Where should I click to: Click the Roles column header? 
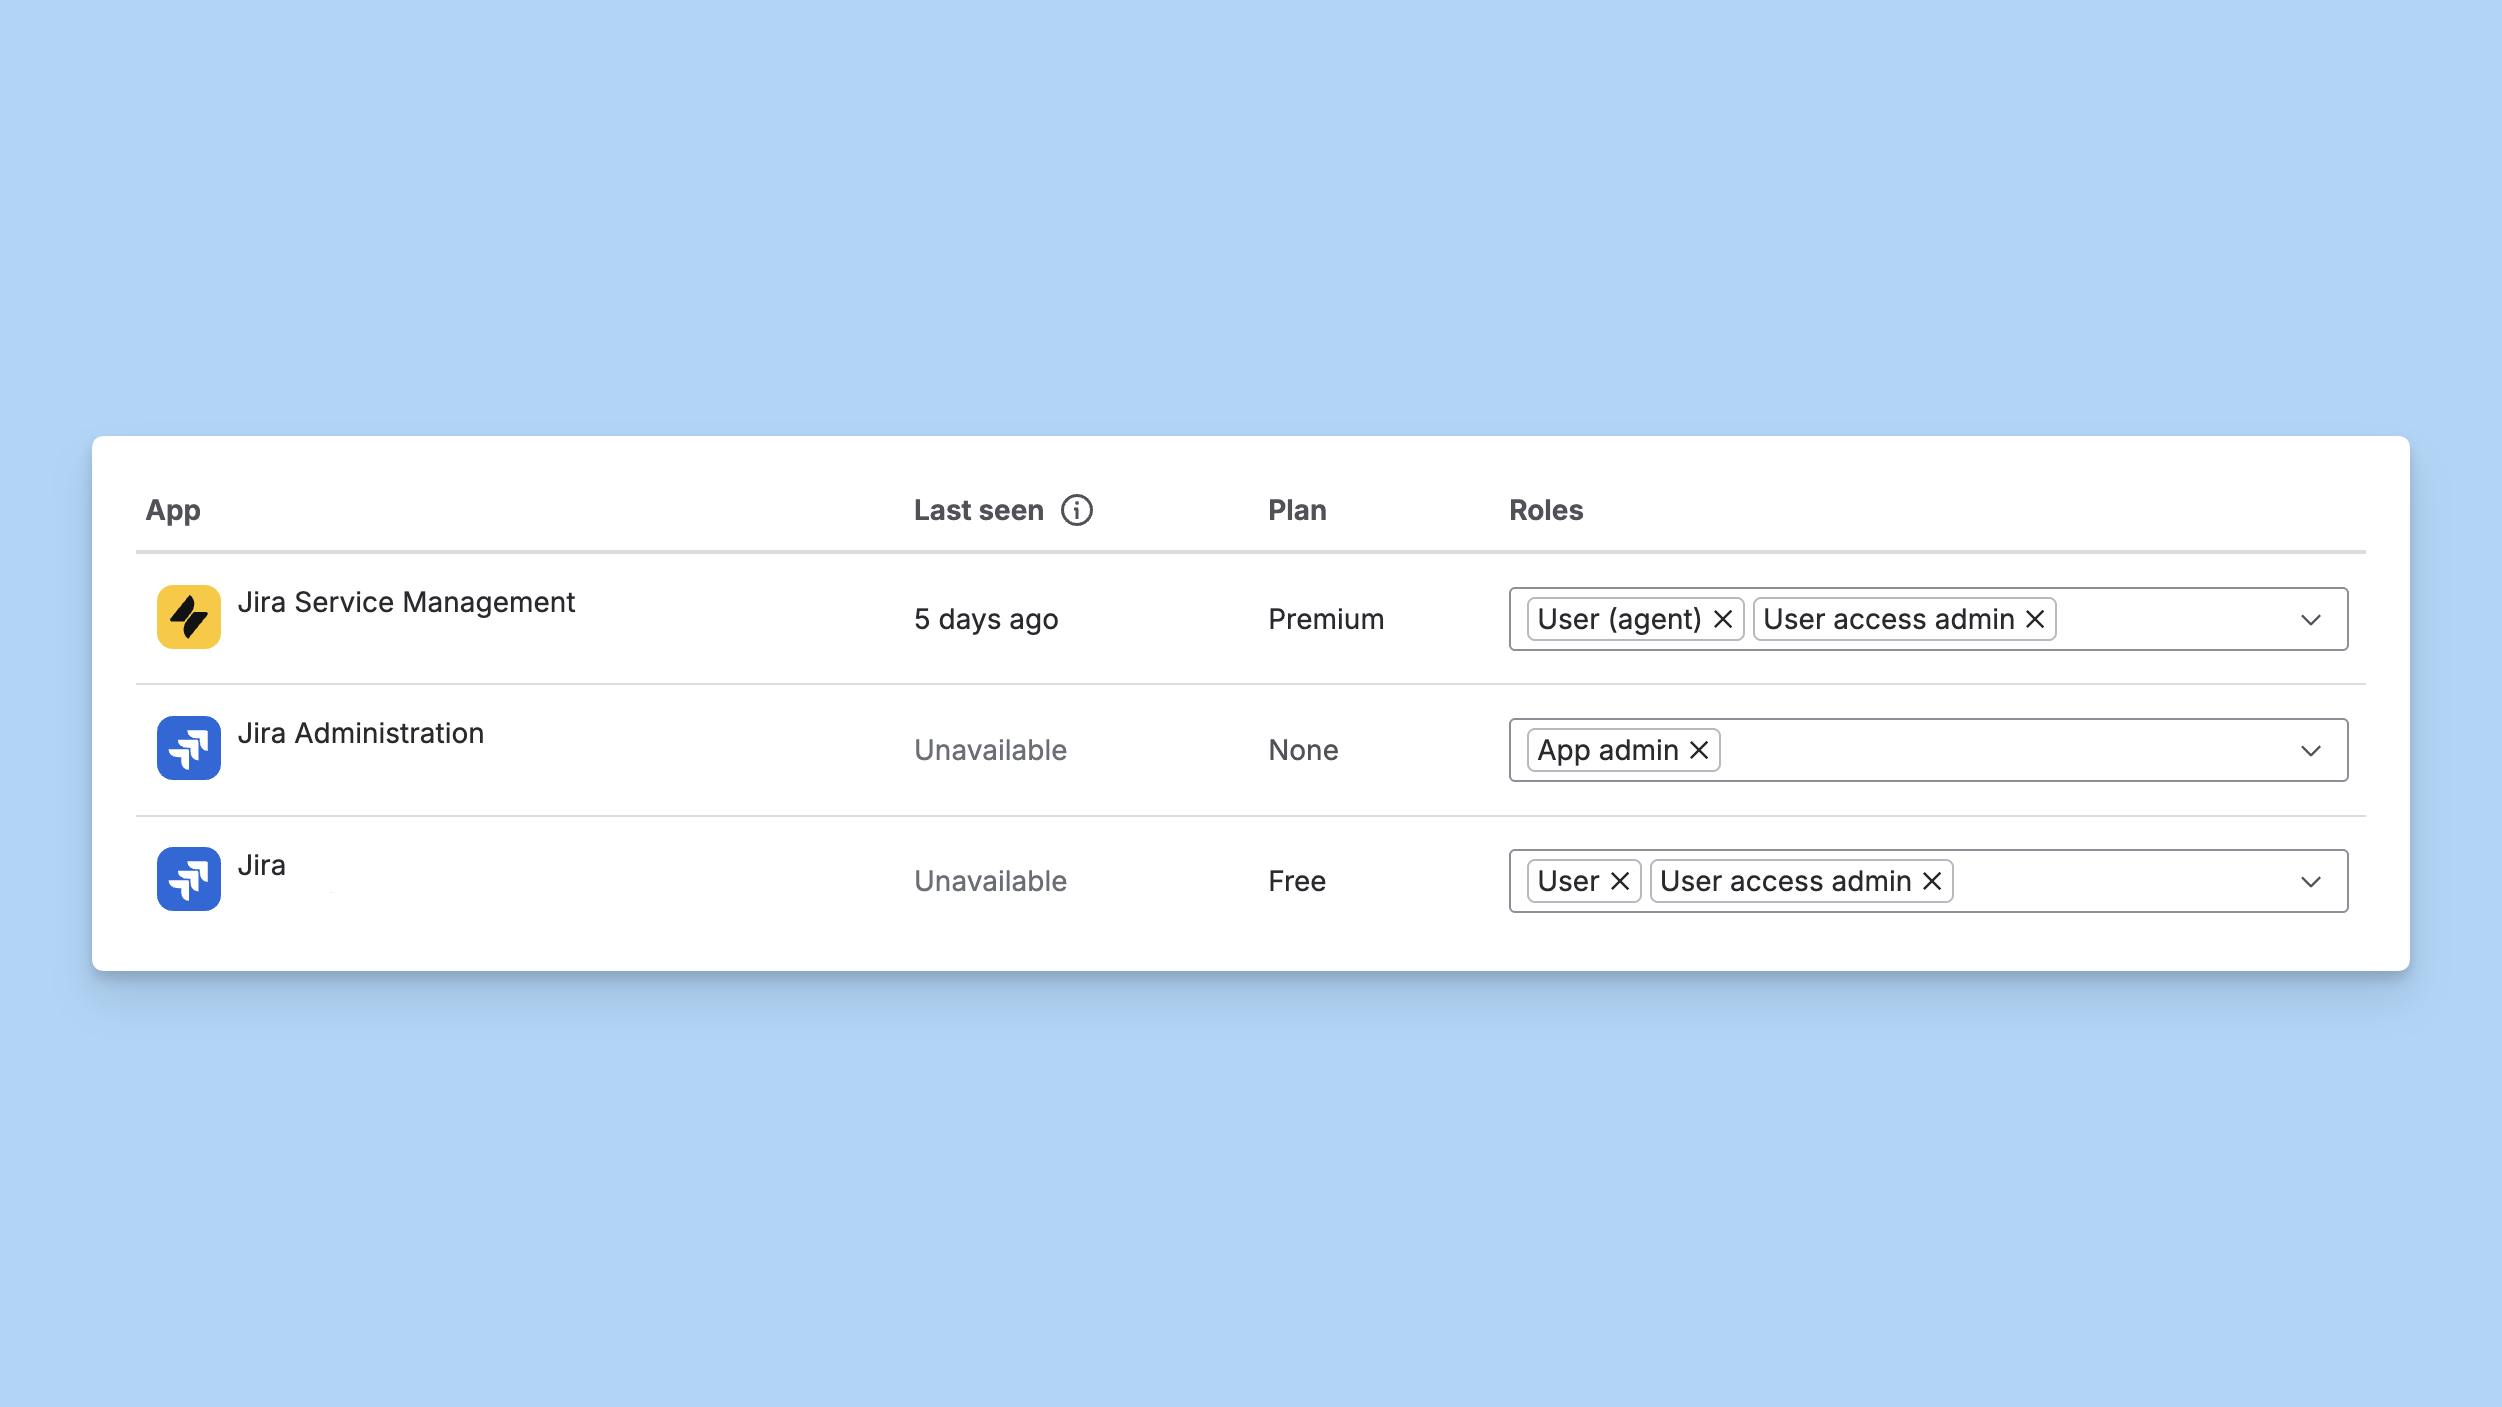(x=1545, y=510)
